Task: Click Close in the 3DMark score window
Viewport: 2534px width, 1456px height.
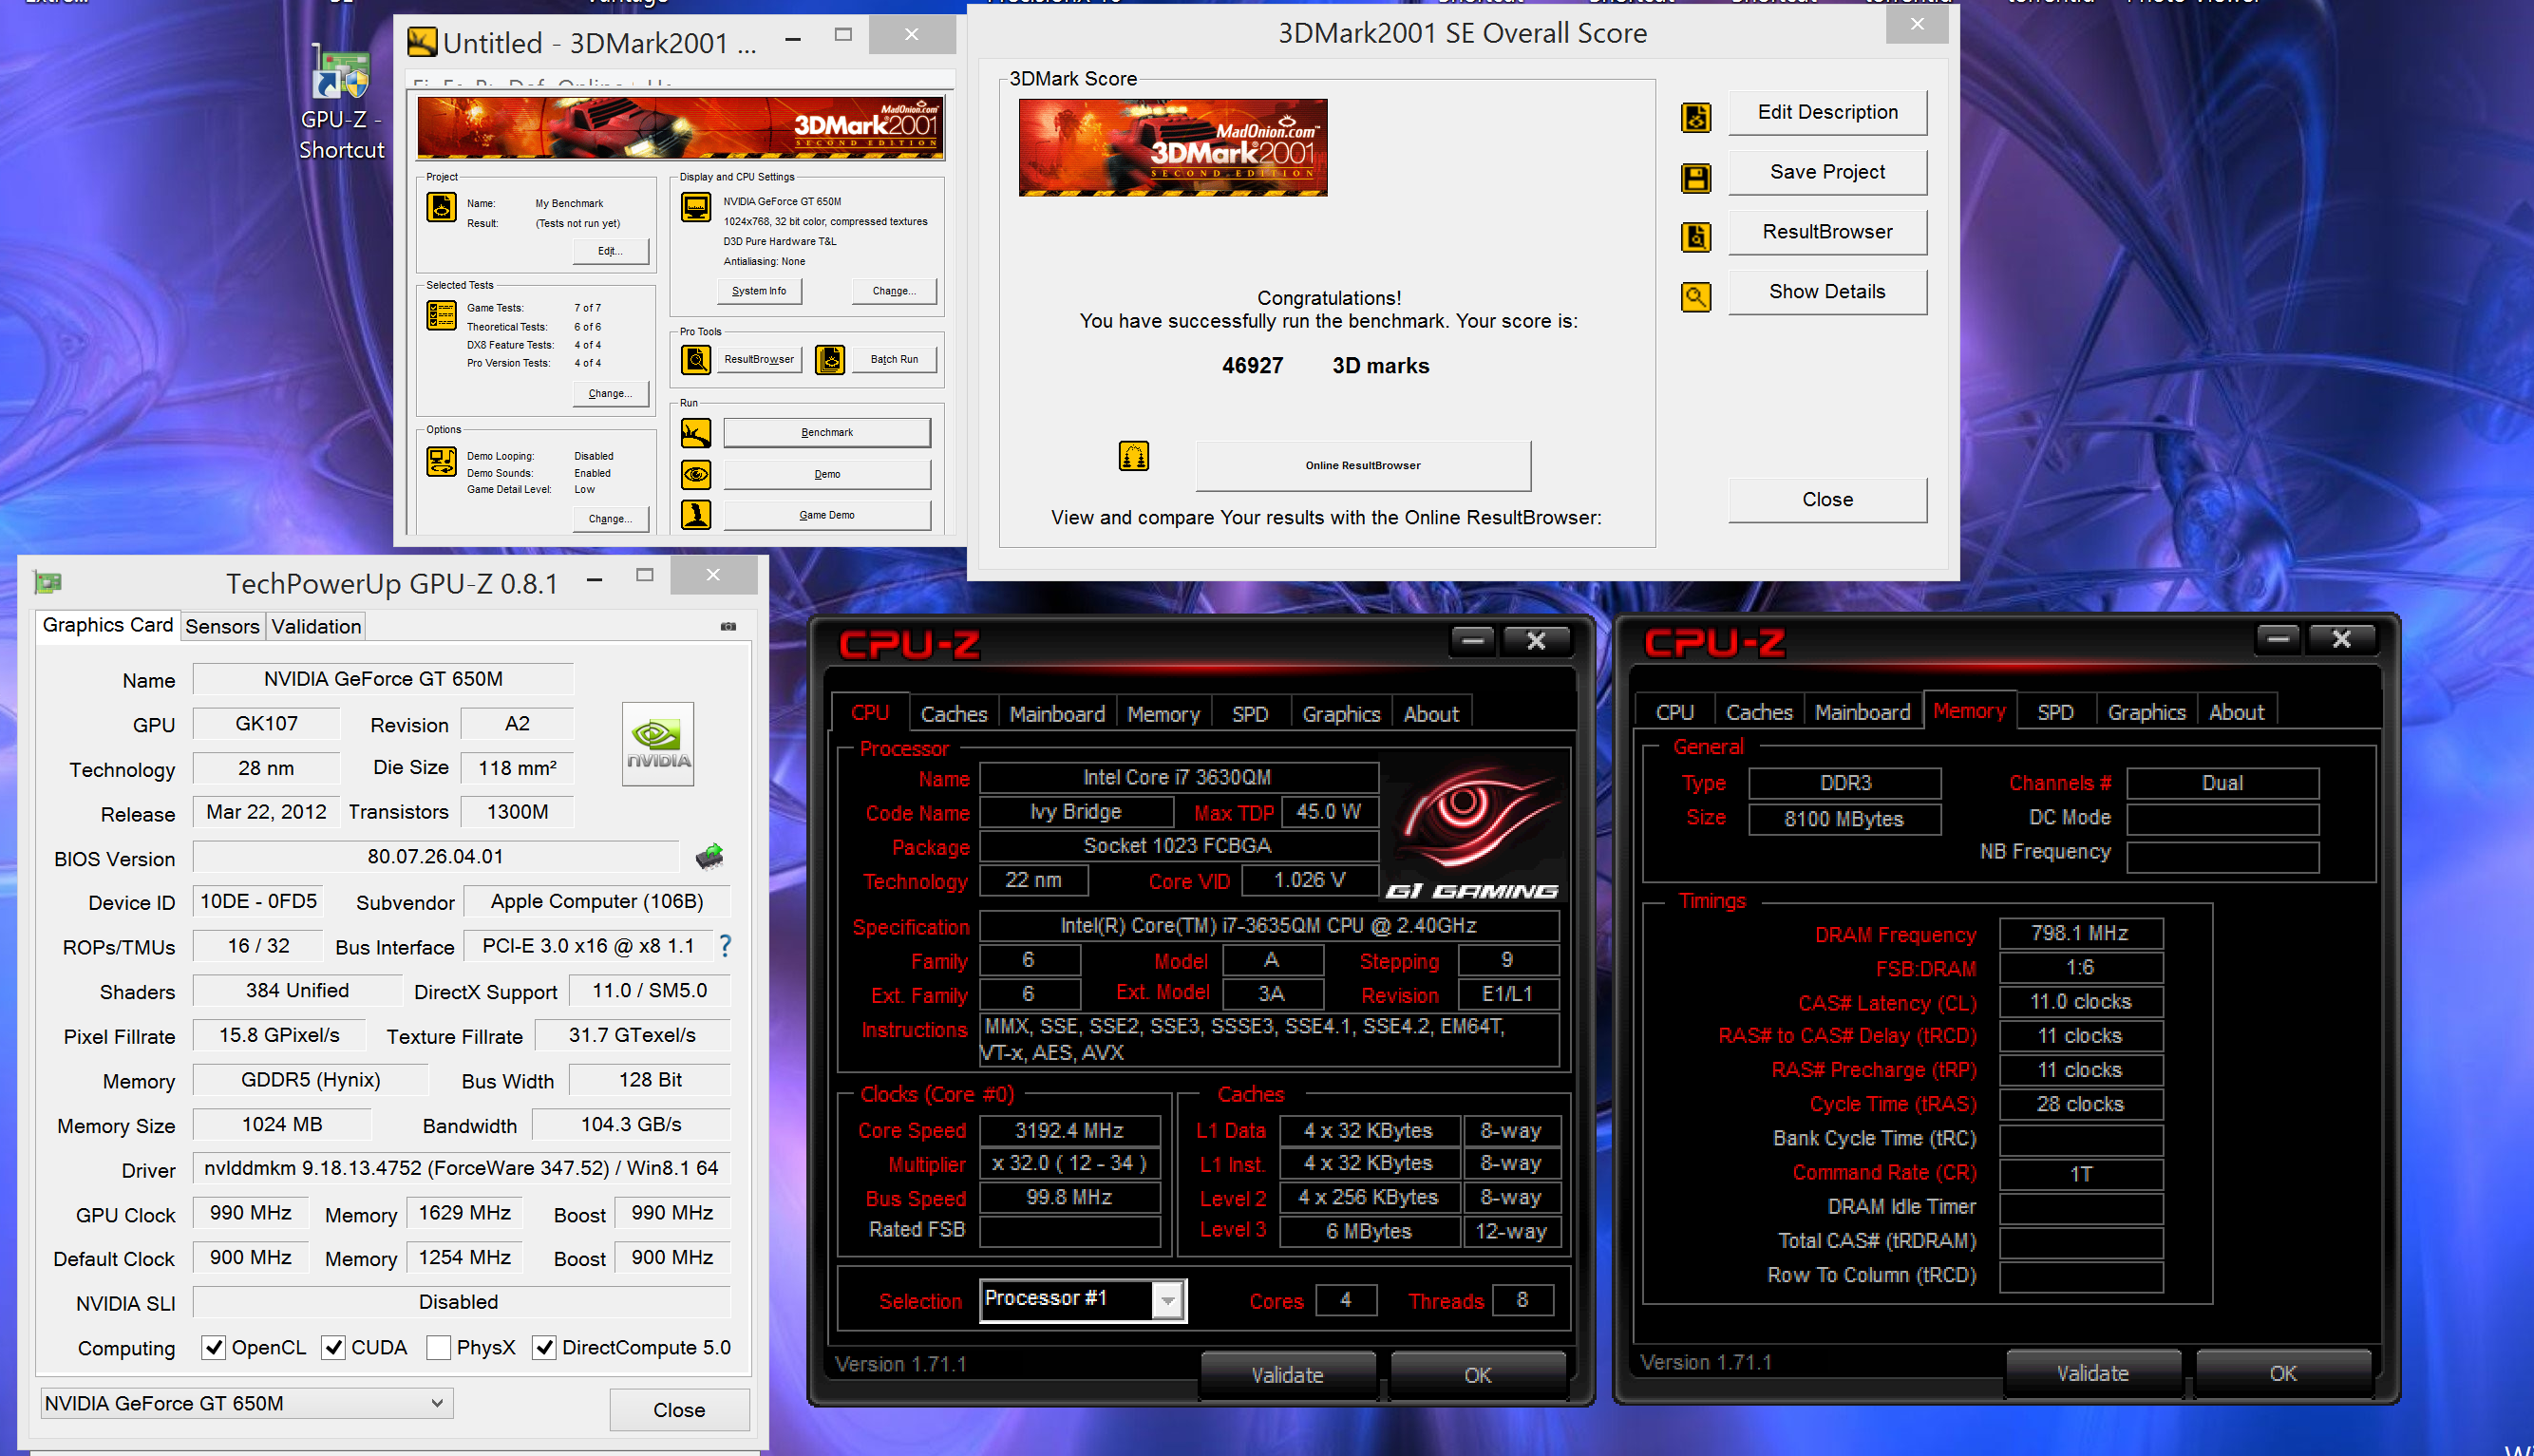Action: coord(1827,499)
